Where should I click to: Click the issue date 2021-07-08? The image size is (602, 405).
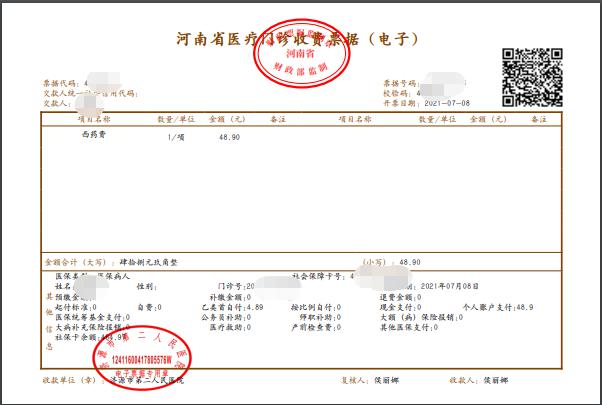point(445,102)
